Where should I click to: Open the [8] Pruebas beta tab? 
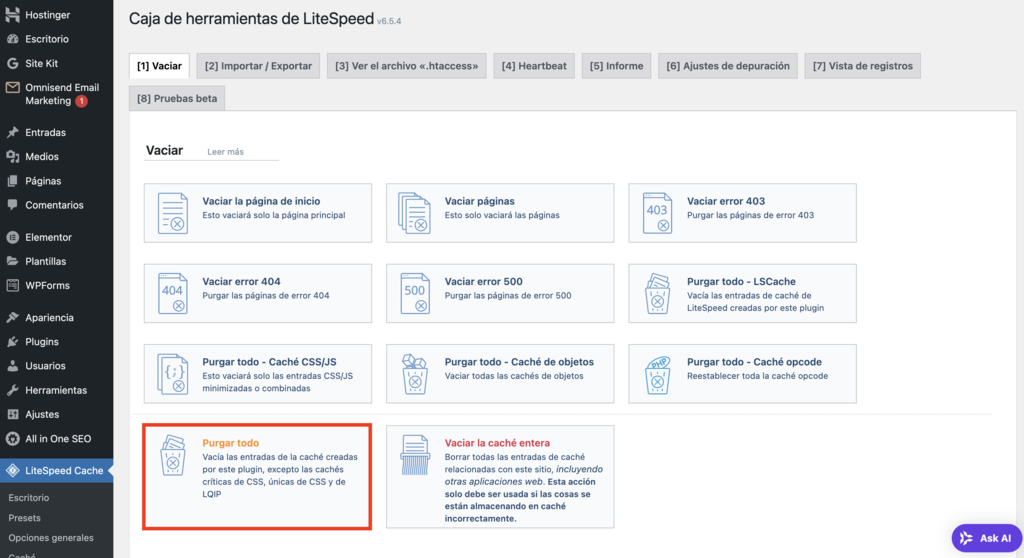pos(177,99)
